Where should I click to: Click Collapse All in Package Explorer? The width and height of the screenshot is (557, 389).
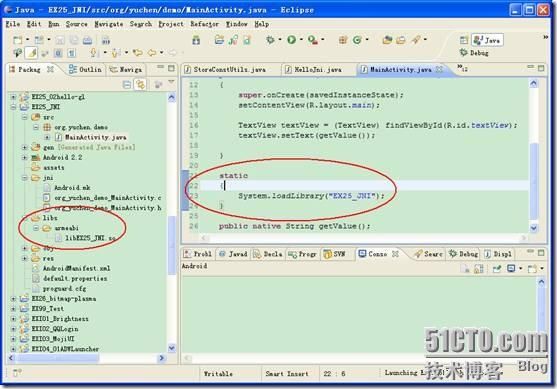(x=126, y=84)
